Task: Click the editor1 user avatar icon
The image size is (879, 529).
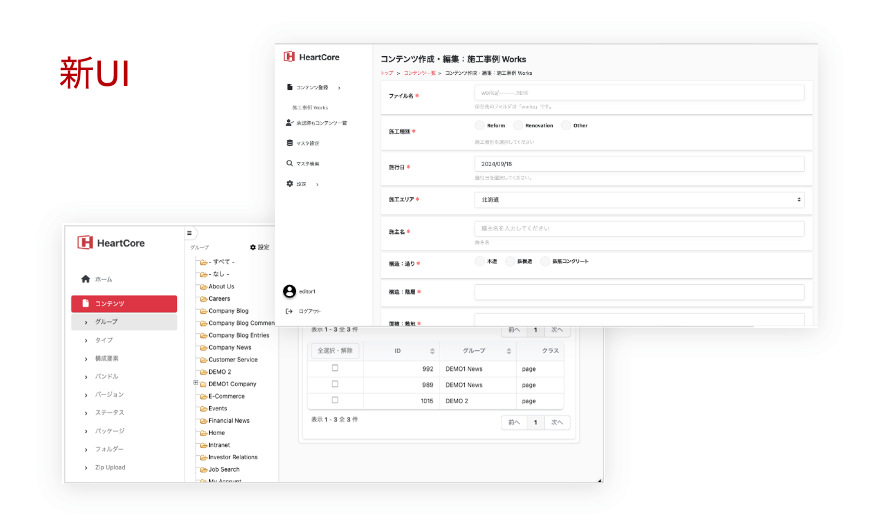Action: click(x=290, y=291)
